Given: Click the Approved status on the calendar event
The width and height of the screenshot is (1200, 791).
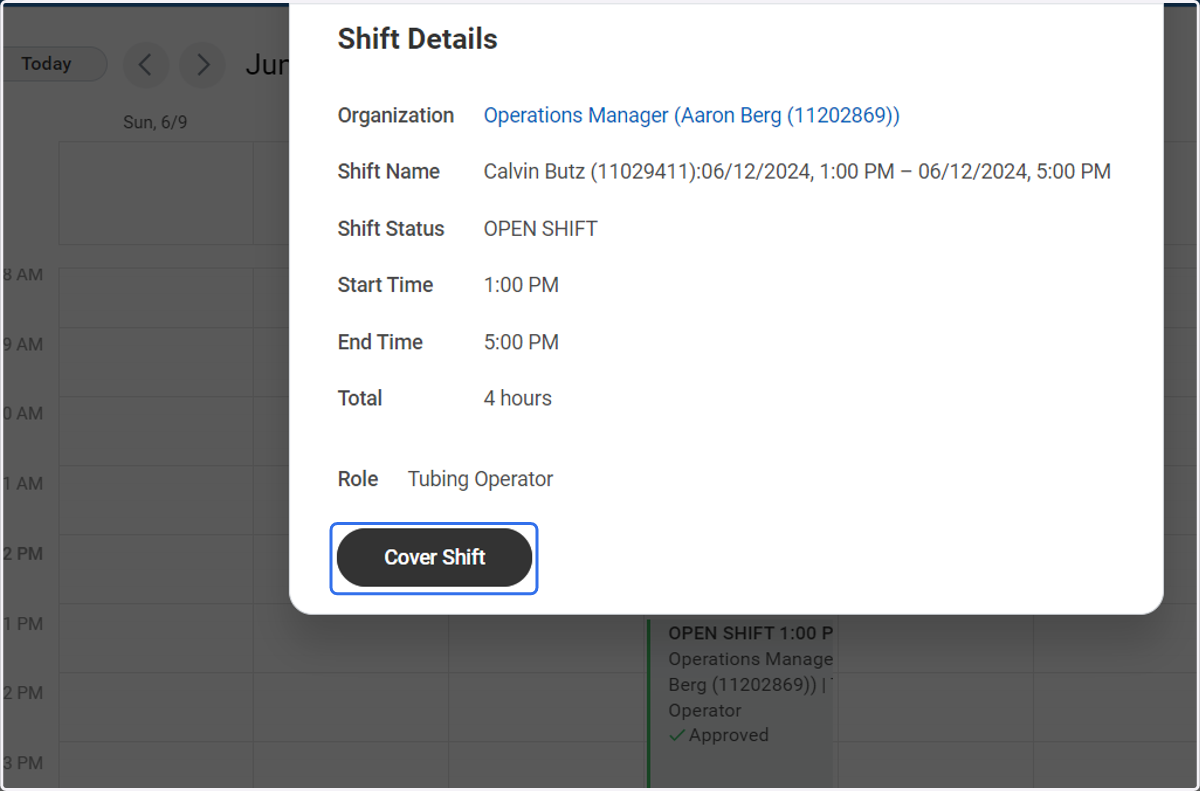Looking at the screenshot, I should pos(719,735).
